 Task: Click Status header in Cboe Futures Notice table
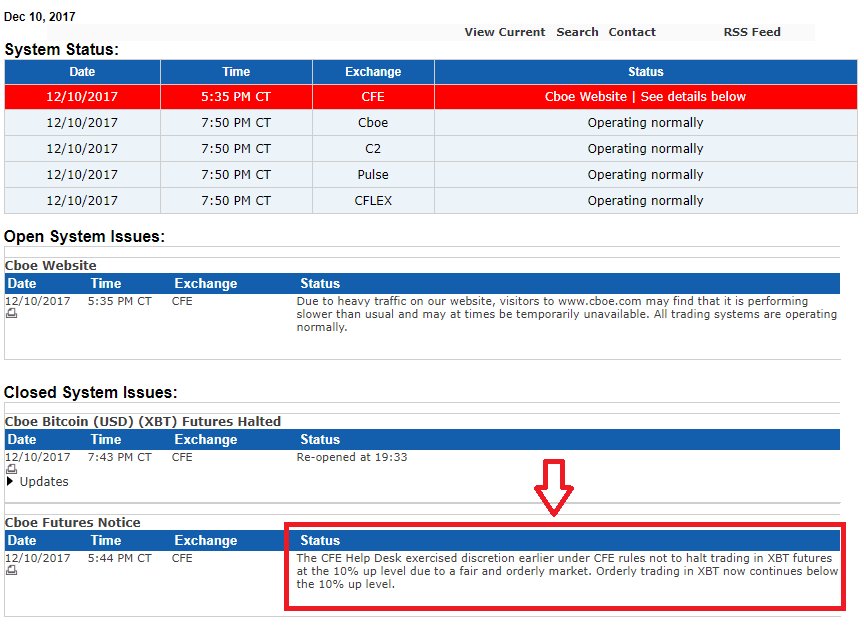pyautogui.click(x=320, y=540)
